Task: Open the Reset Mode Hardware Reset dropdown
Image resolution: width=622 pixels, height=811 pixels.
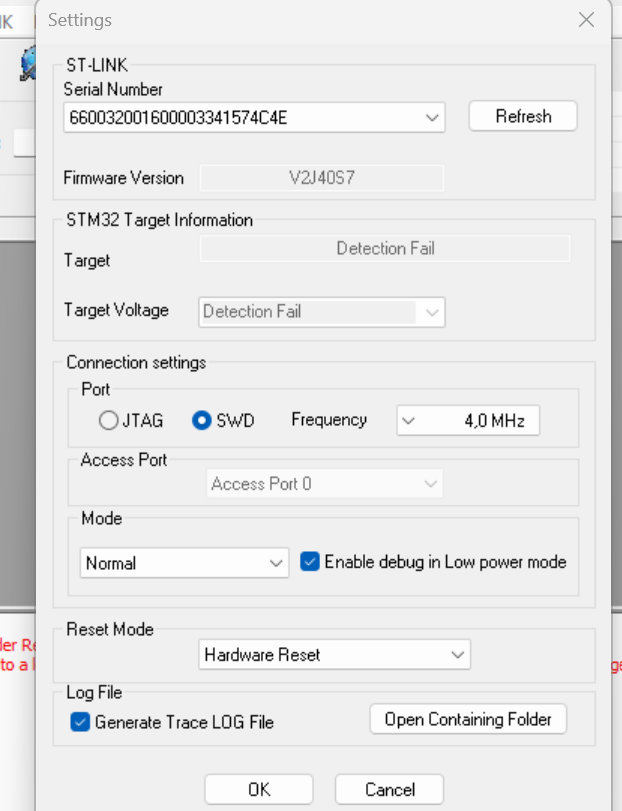Action: [335, 655]
